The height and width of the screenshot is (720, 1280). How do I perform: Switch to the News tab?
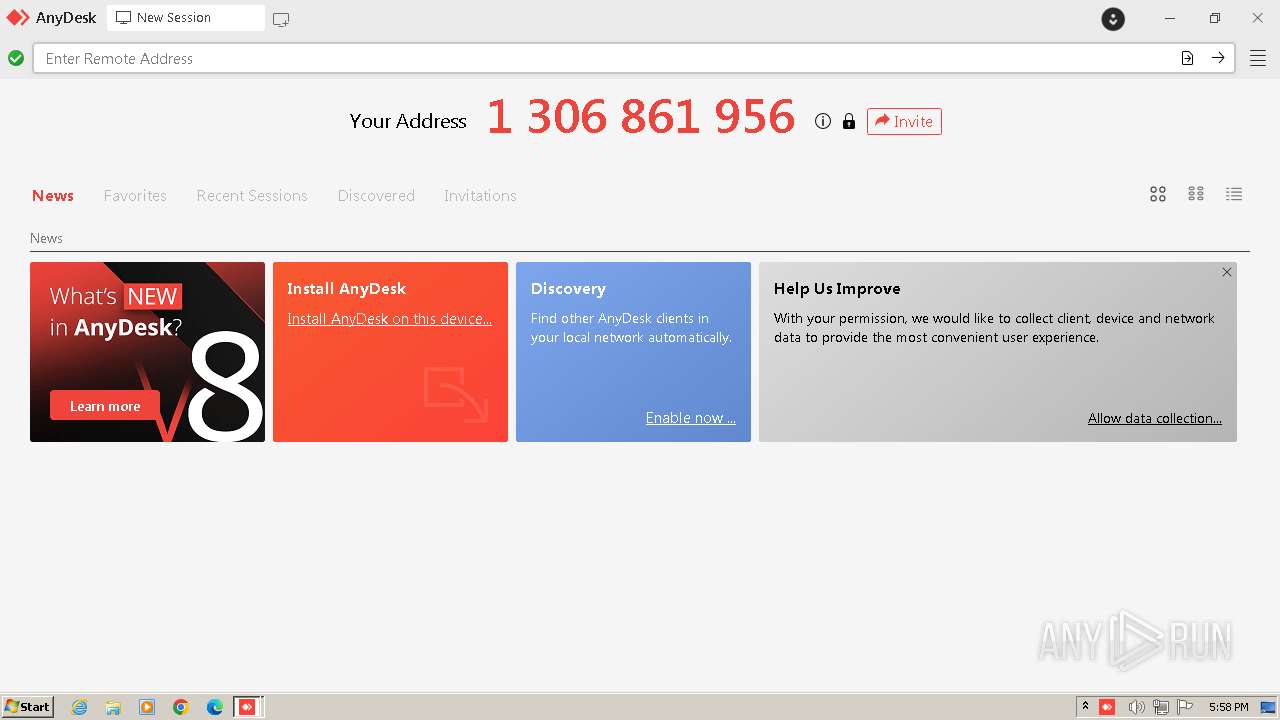tap(53, 195)
